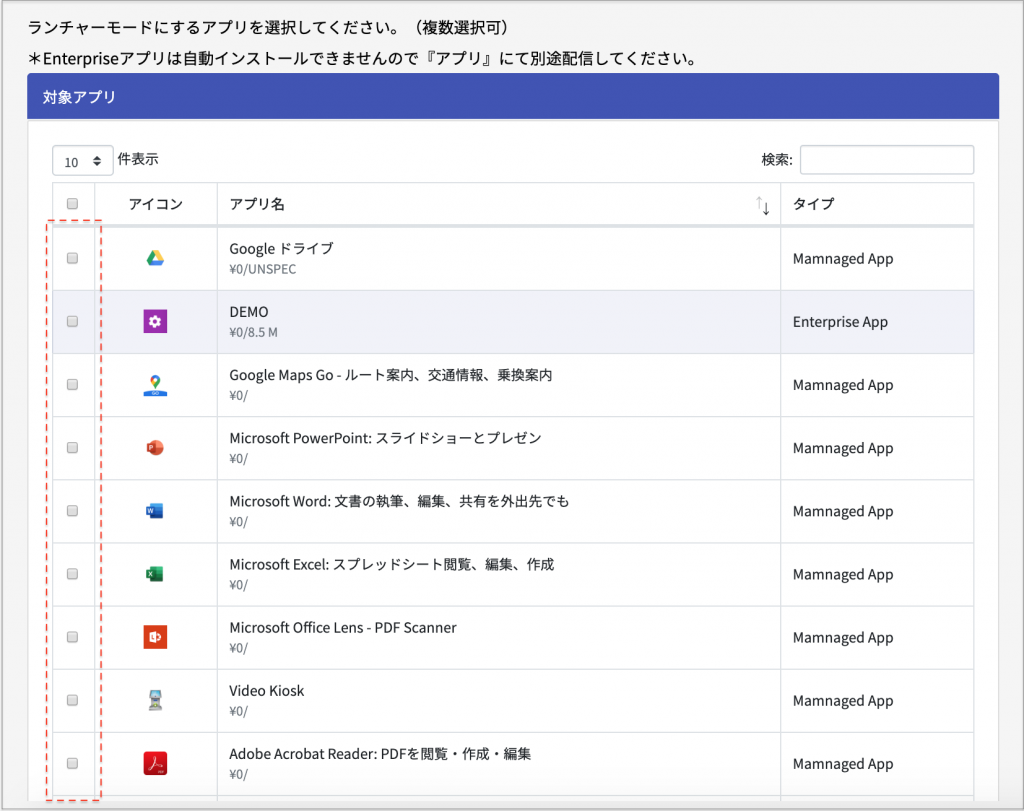The image size is (1024, 811).
Task: Check the DEMO row checkbox
Action: coord(72,321)
